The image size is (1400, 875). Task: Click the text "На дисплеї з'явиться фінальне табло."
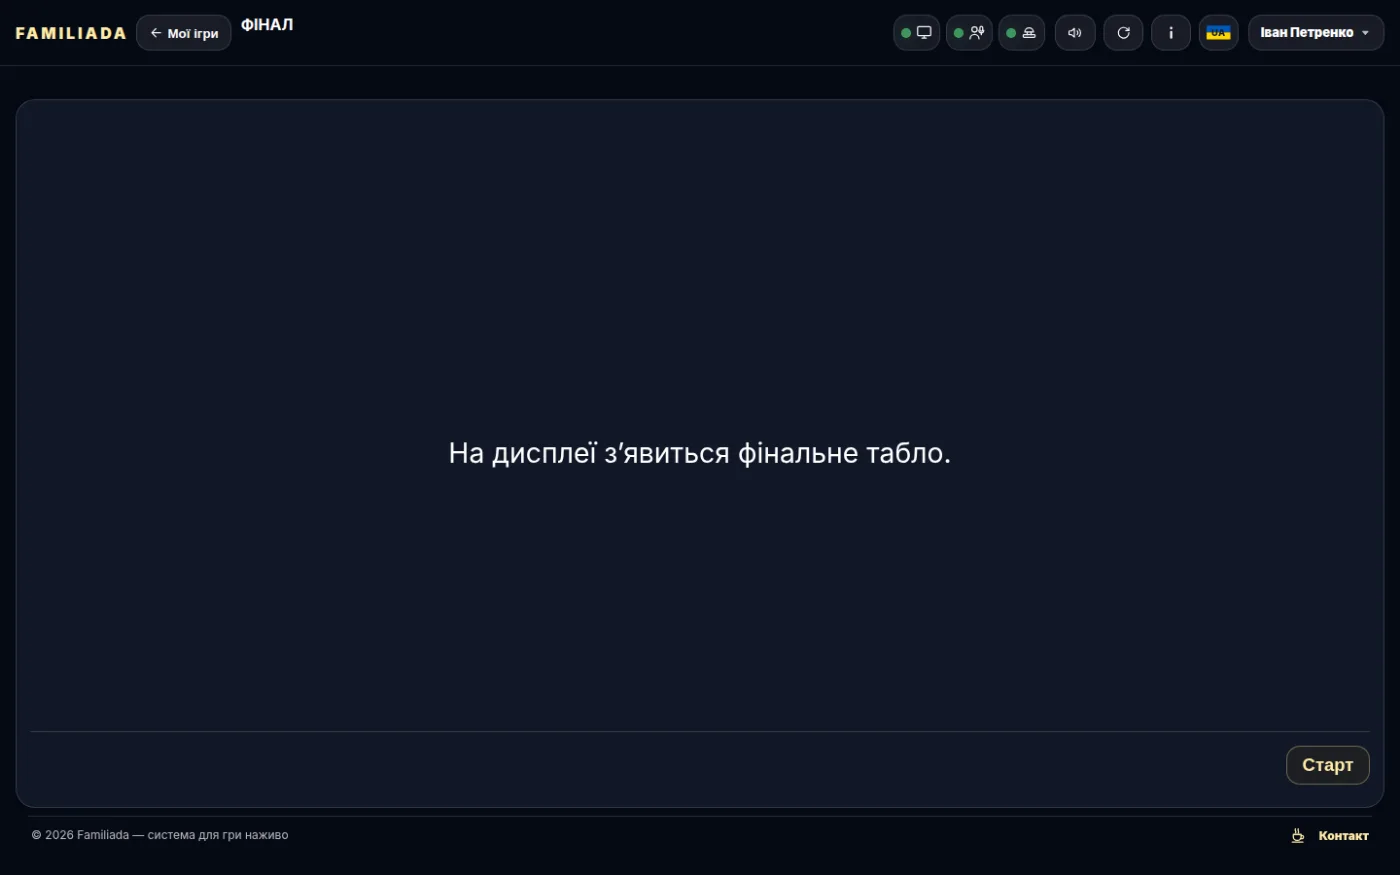pos(700,453)
